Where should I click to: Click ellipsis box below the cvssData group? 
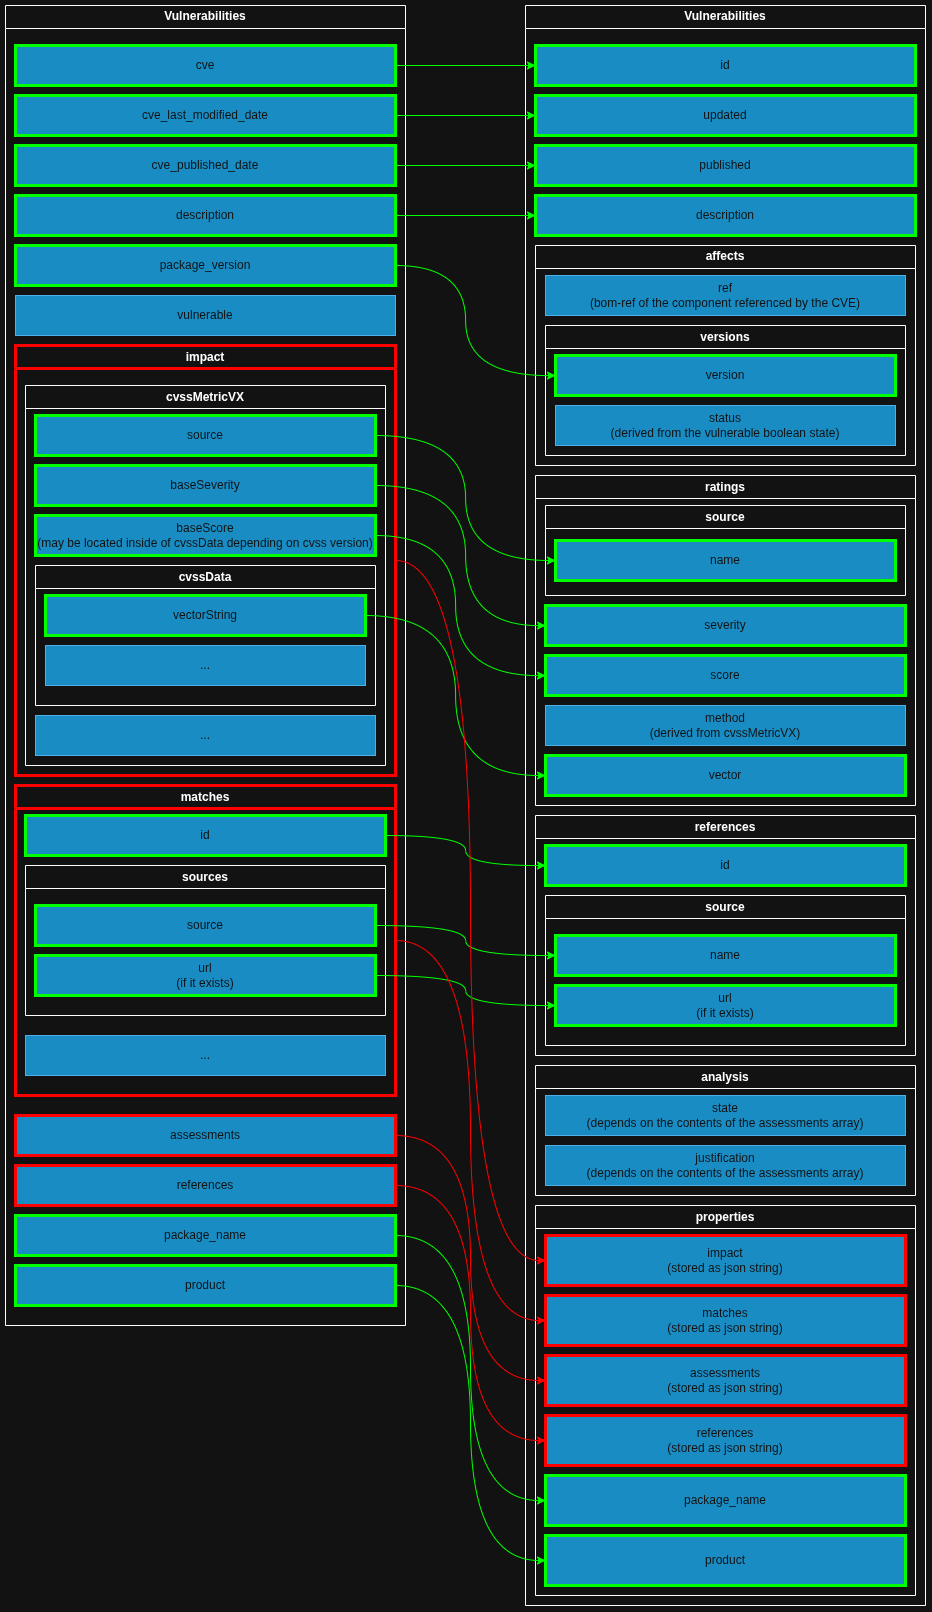point(205,735)
